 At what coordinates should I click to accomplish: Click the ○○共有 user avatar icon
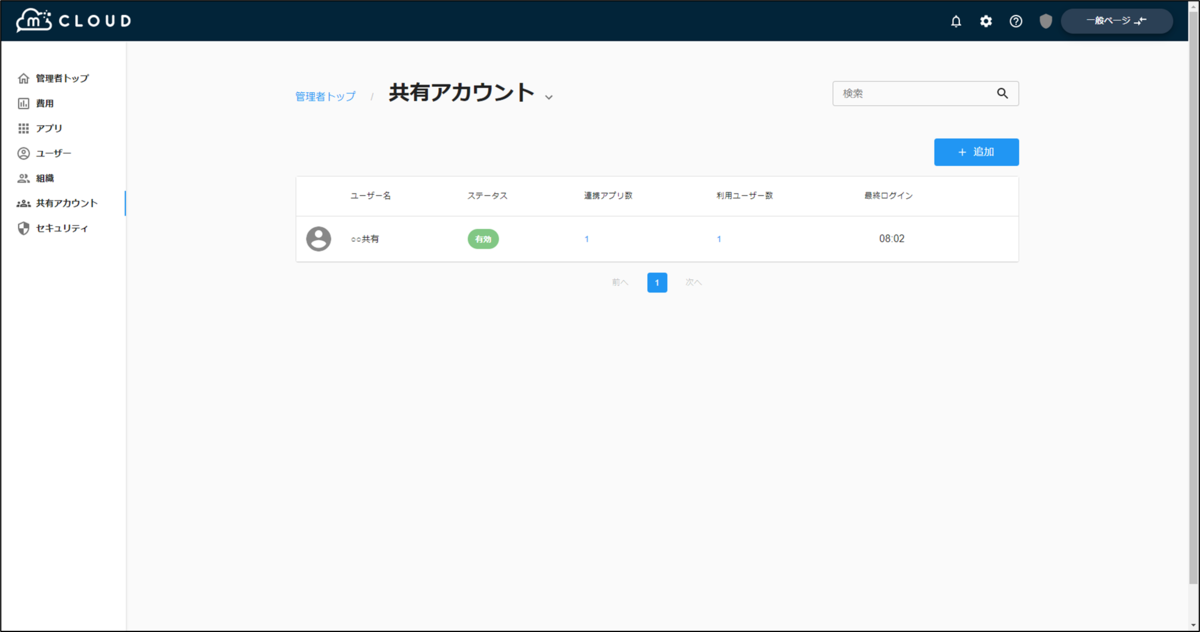(x=319, y=238)
